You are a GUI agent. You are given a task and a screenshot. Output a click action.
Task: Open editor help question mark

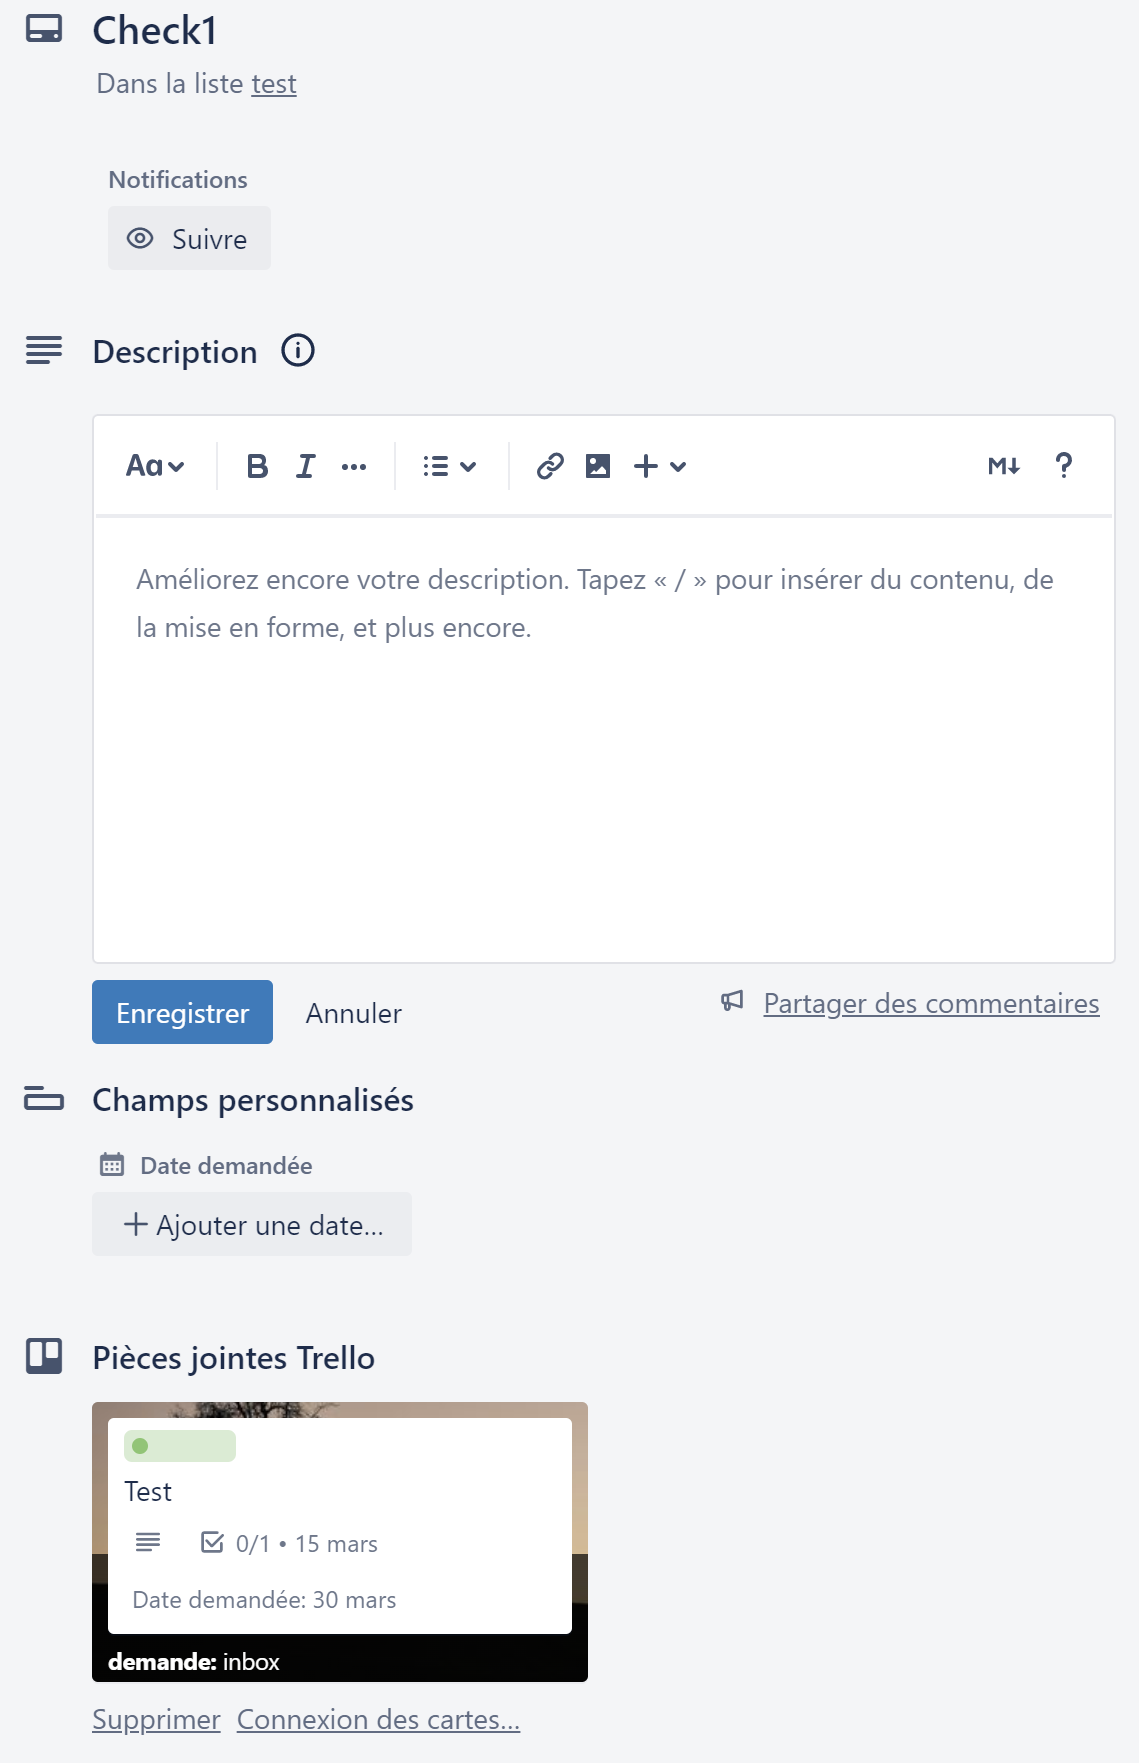(x=1064, y=465)
